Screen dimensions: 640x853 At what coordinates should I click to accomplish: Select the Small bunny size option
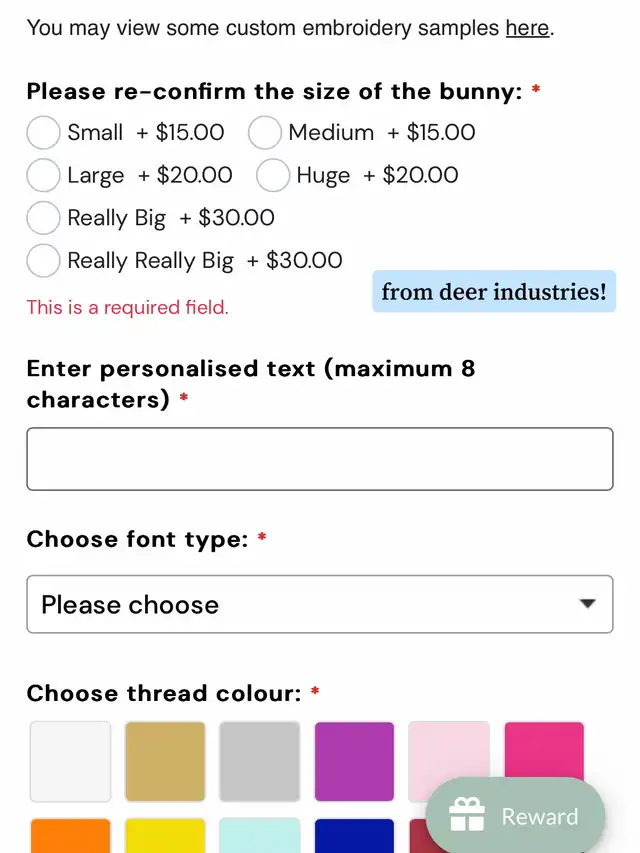coord(43,133)
